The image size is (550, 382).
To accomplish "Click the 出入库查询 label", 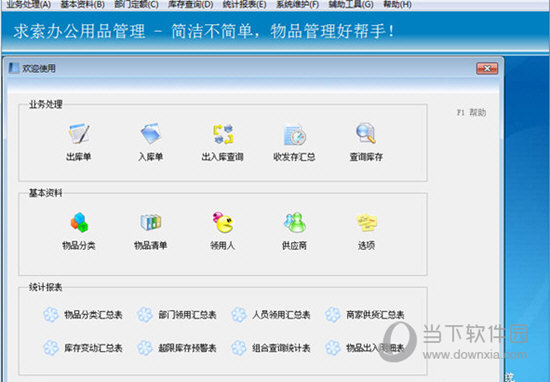I will pos(223,156).
